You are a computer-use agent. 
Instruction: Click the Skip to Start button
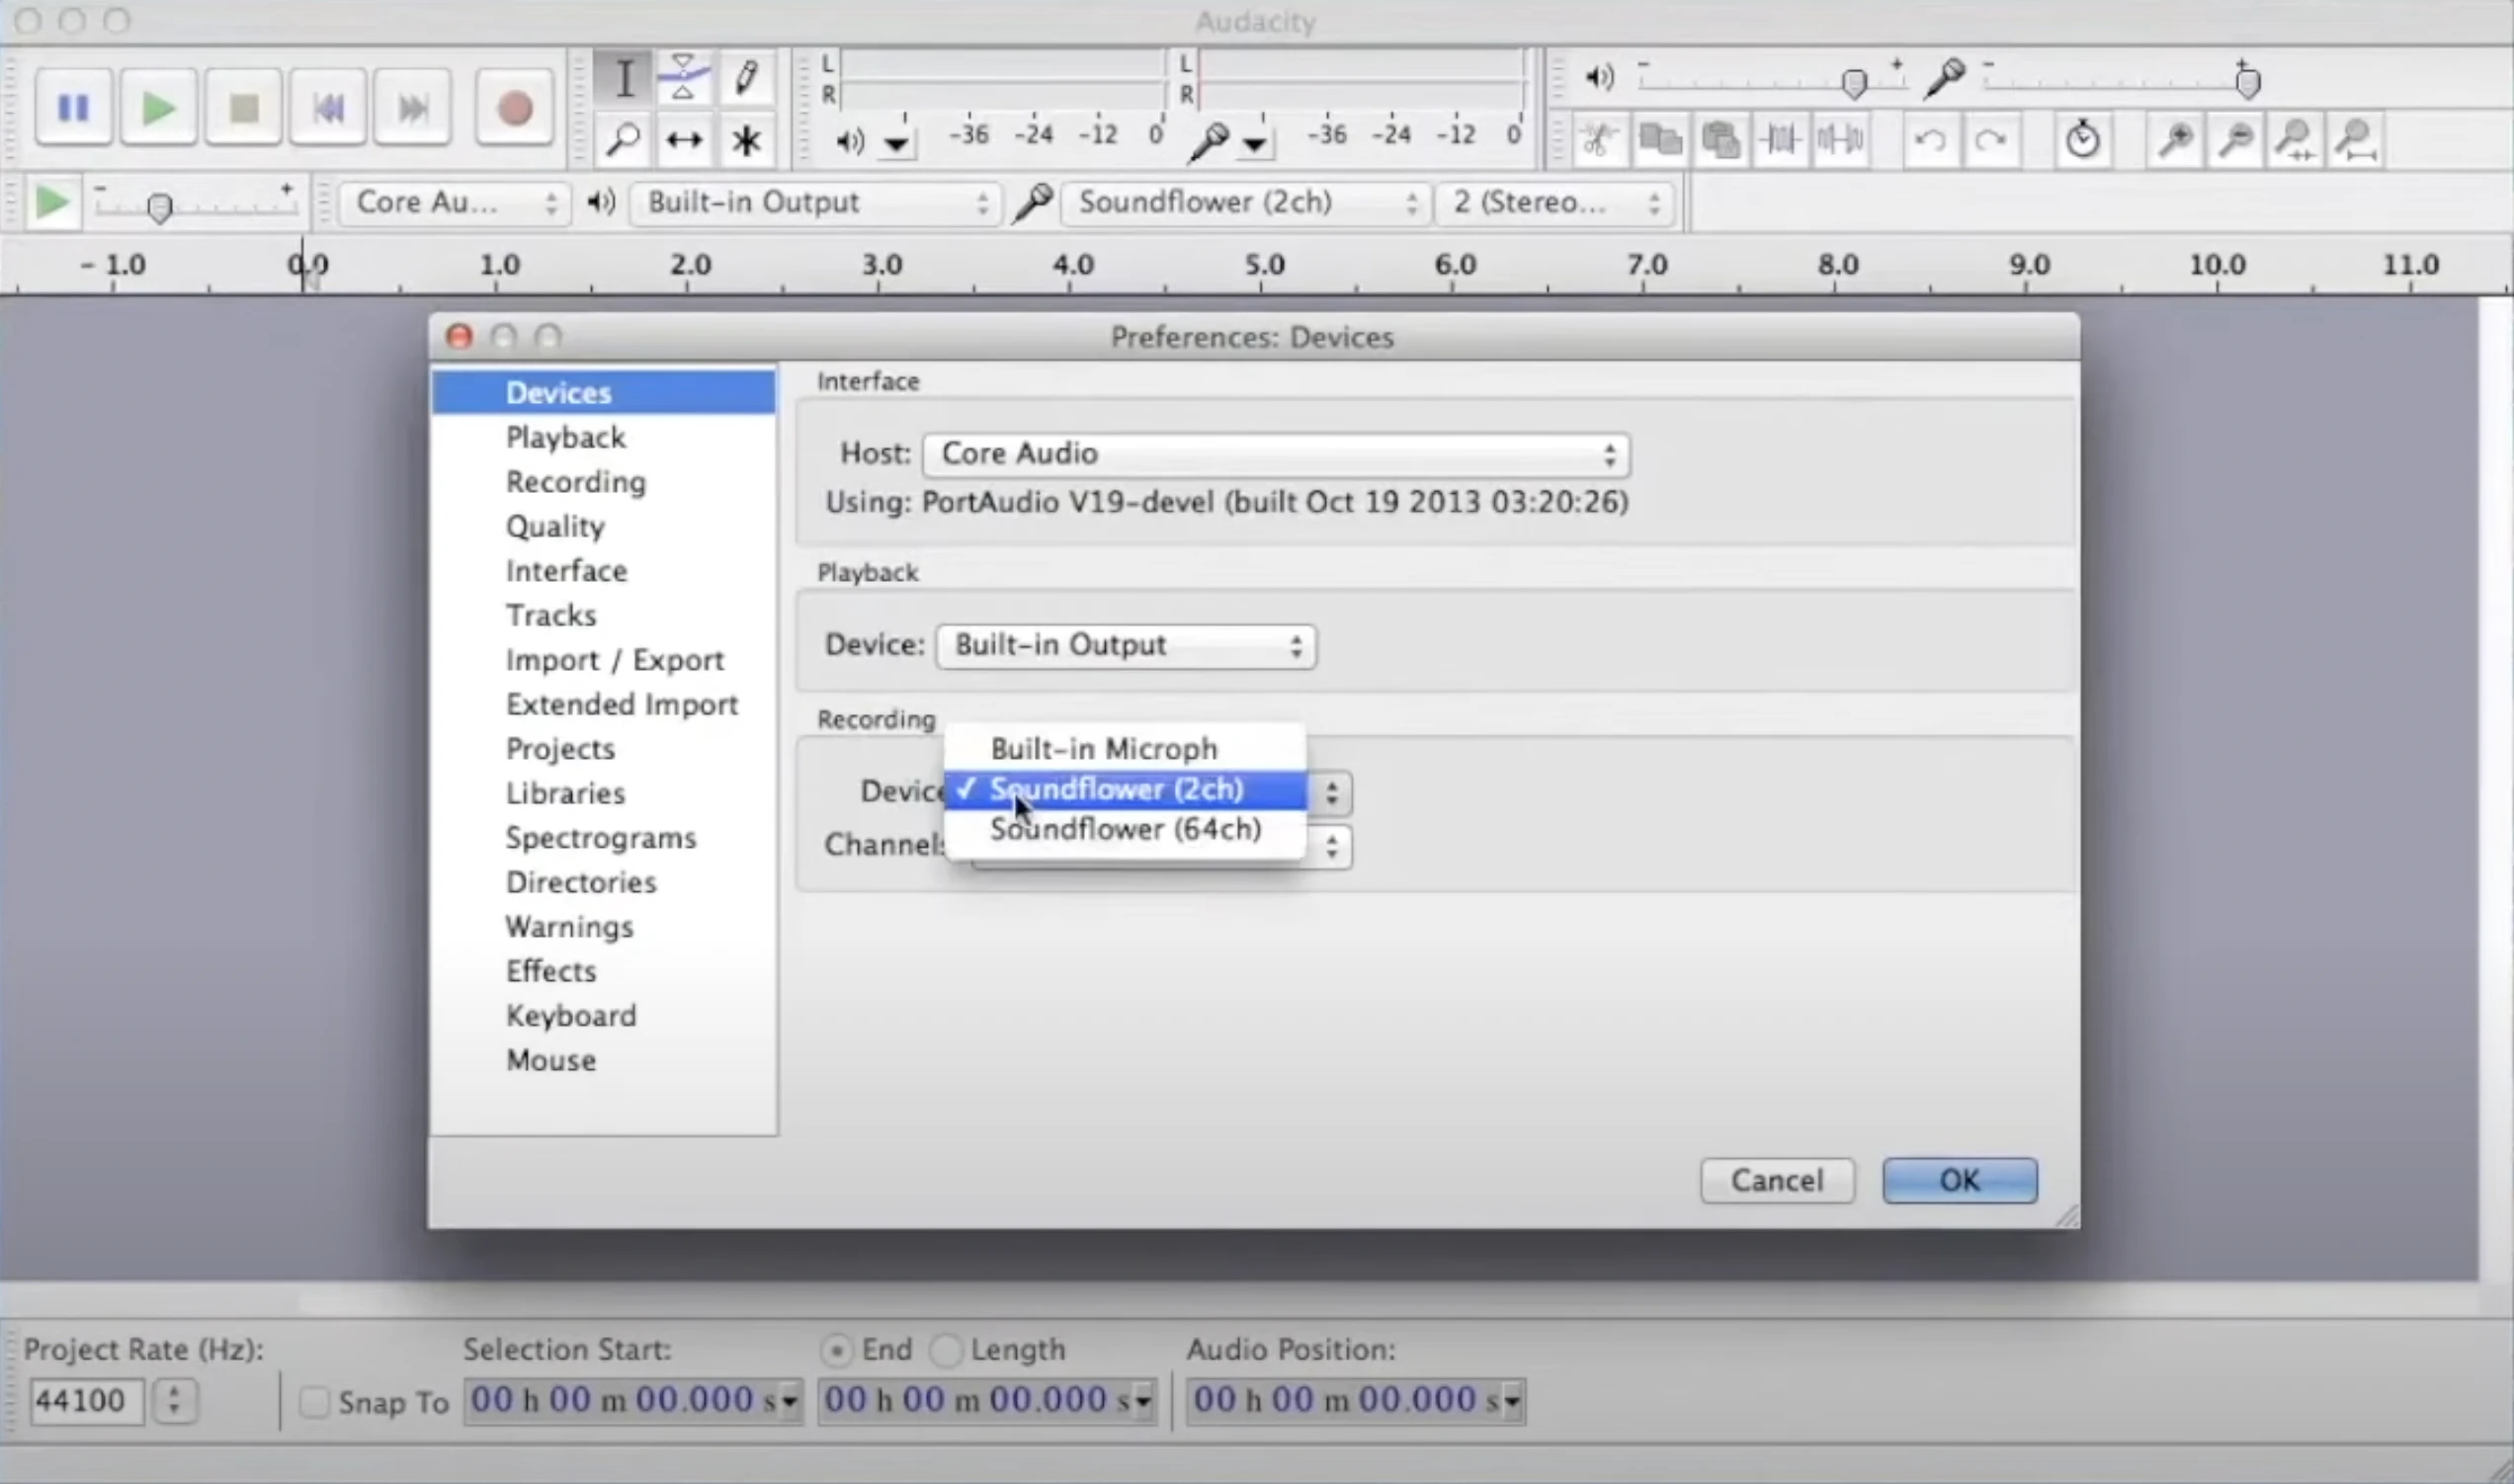[x=328, y=108]
